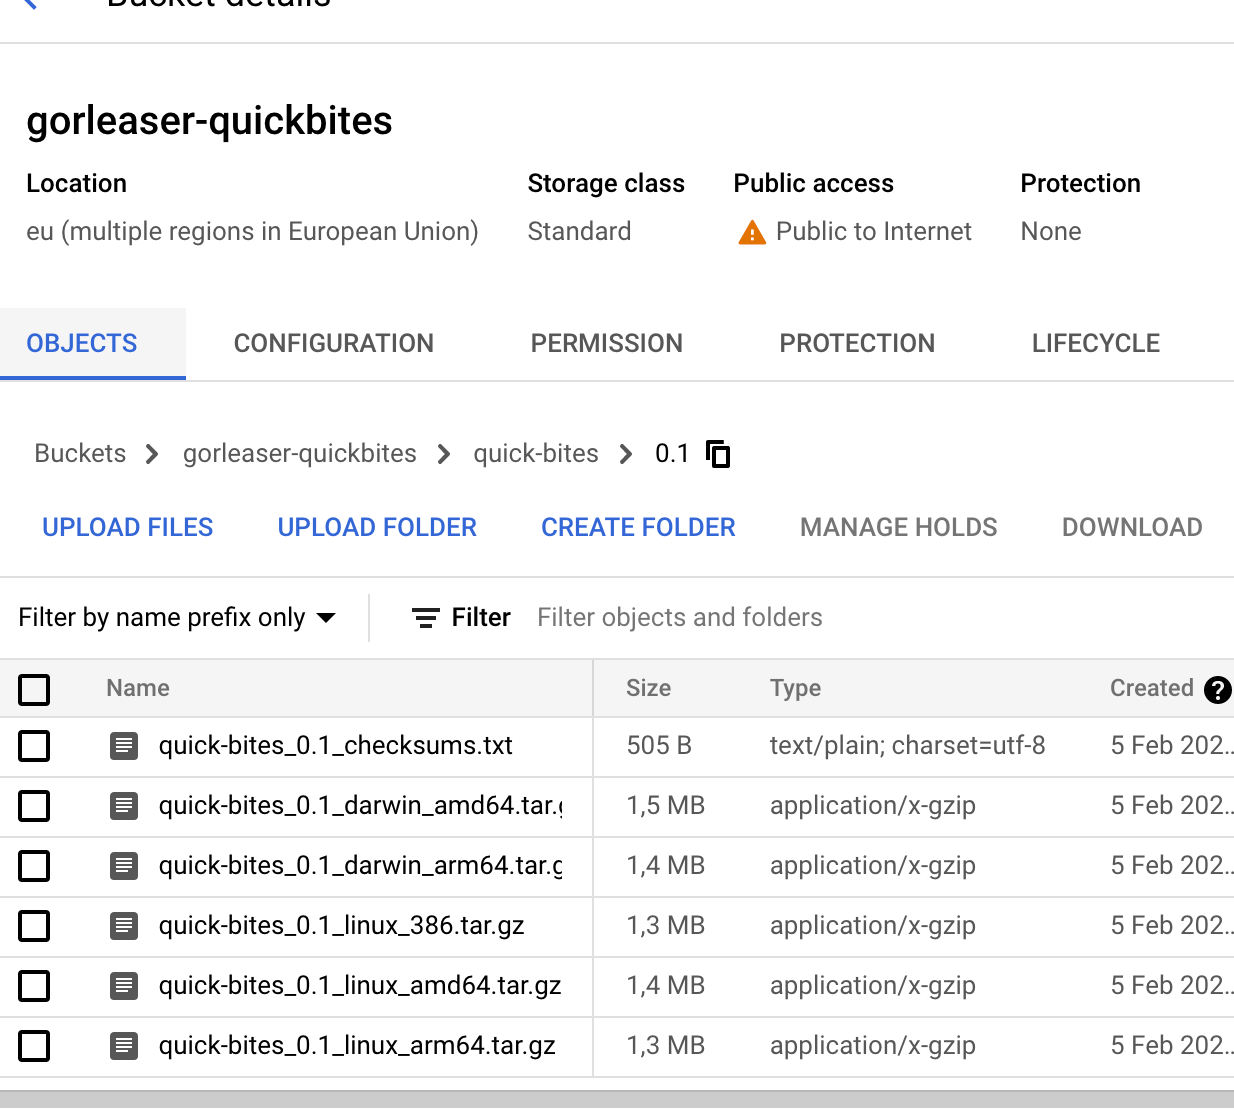Sort by the Created column header
The image size is (1234, 1118).
tap(1152, 689)
